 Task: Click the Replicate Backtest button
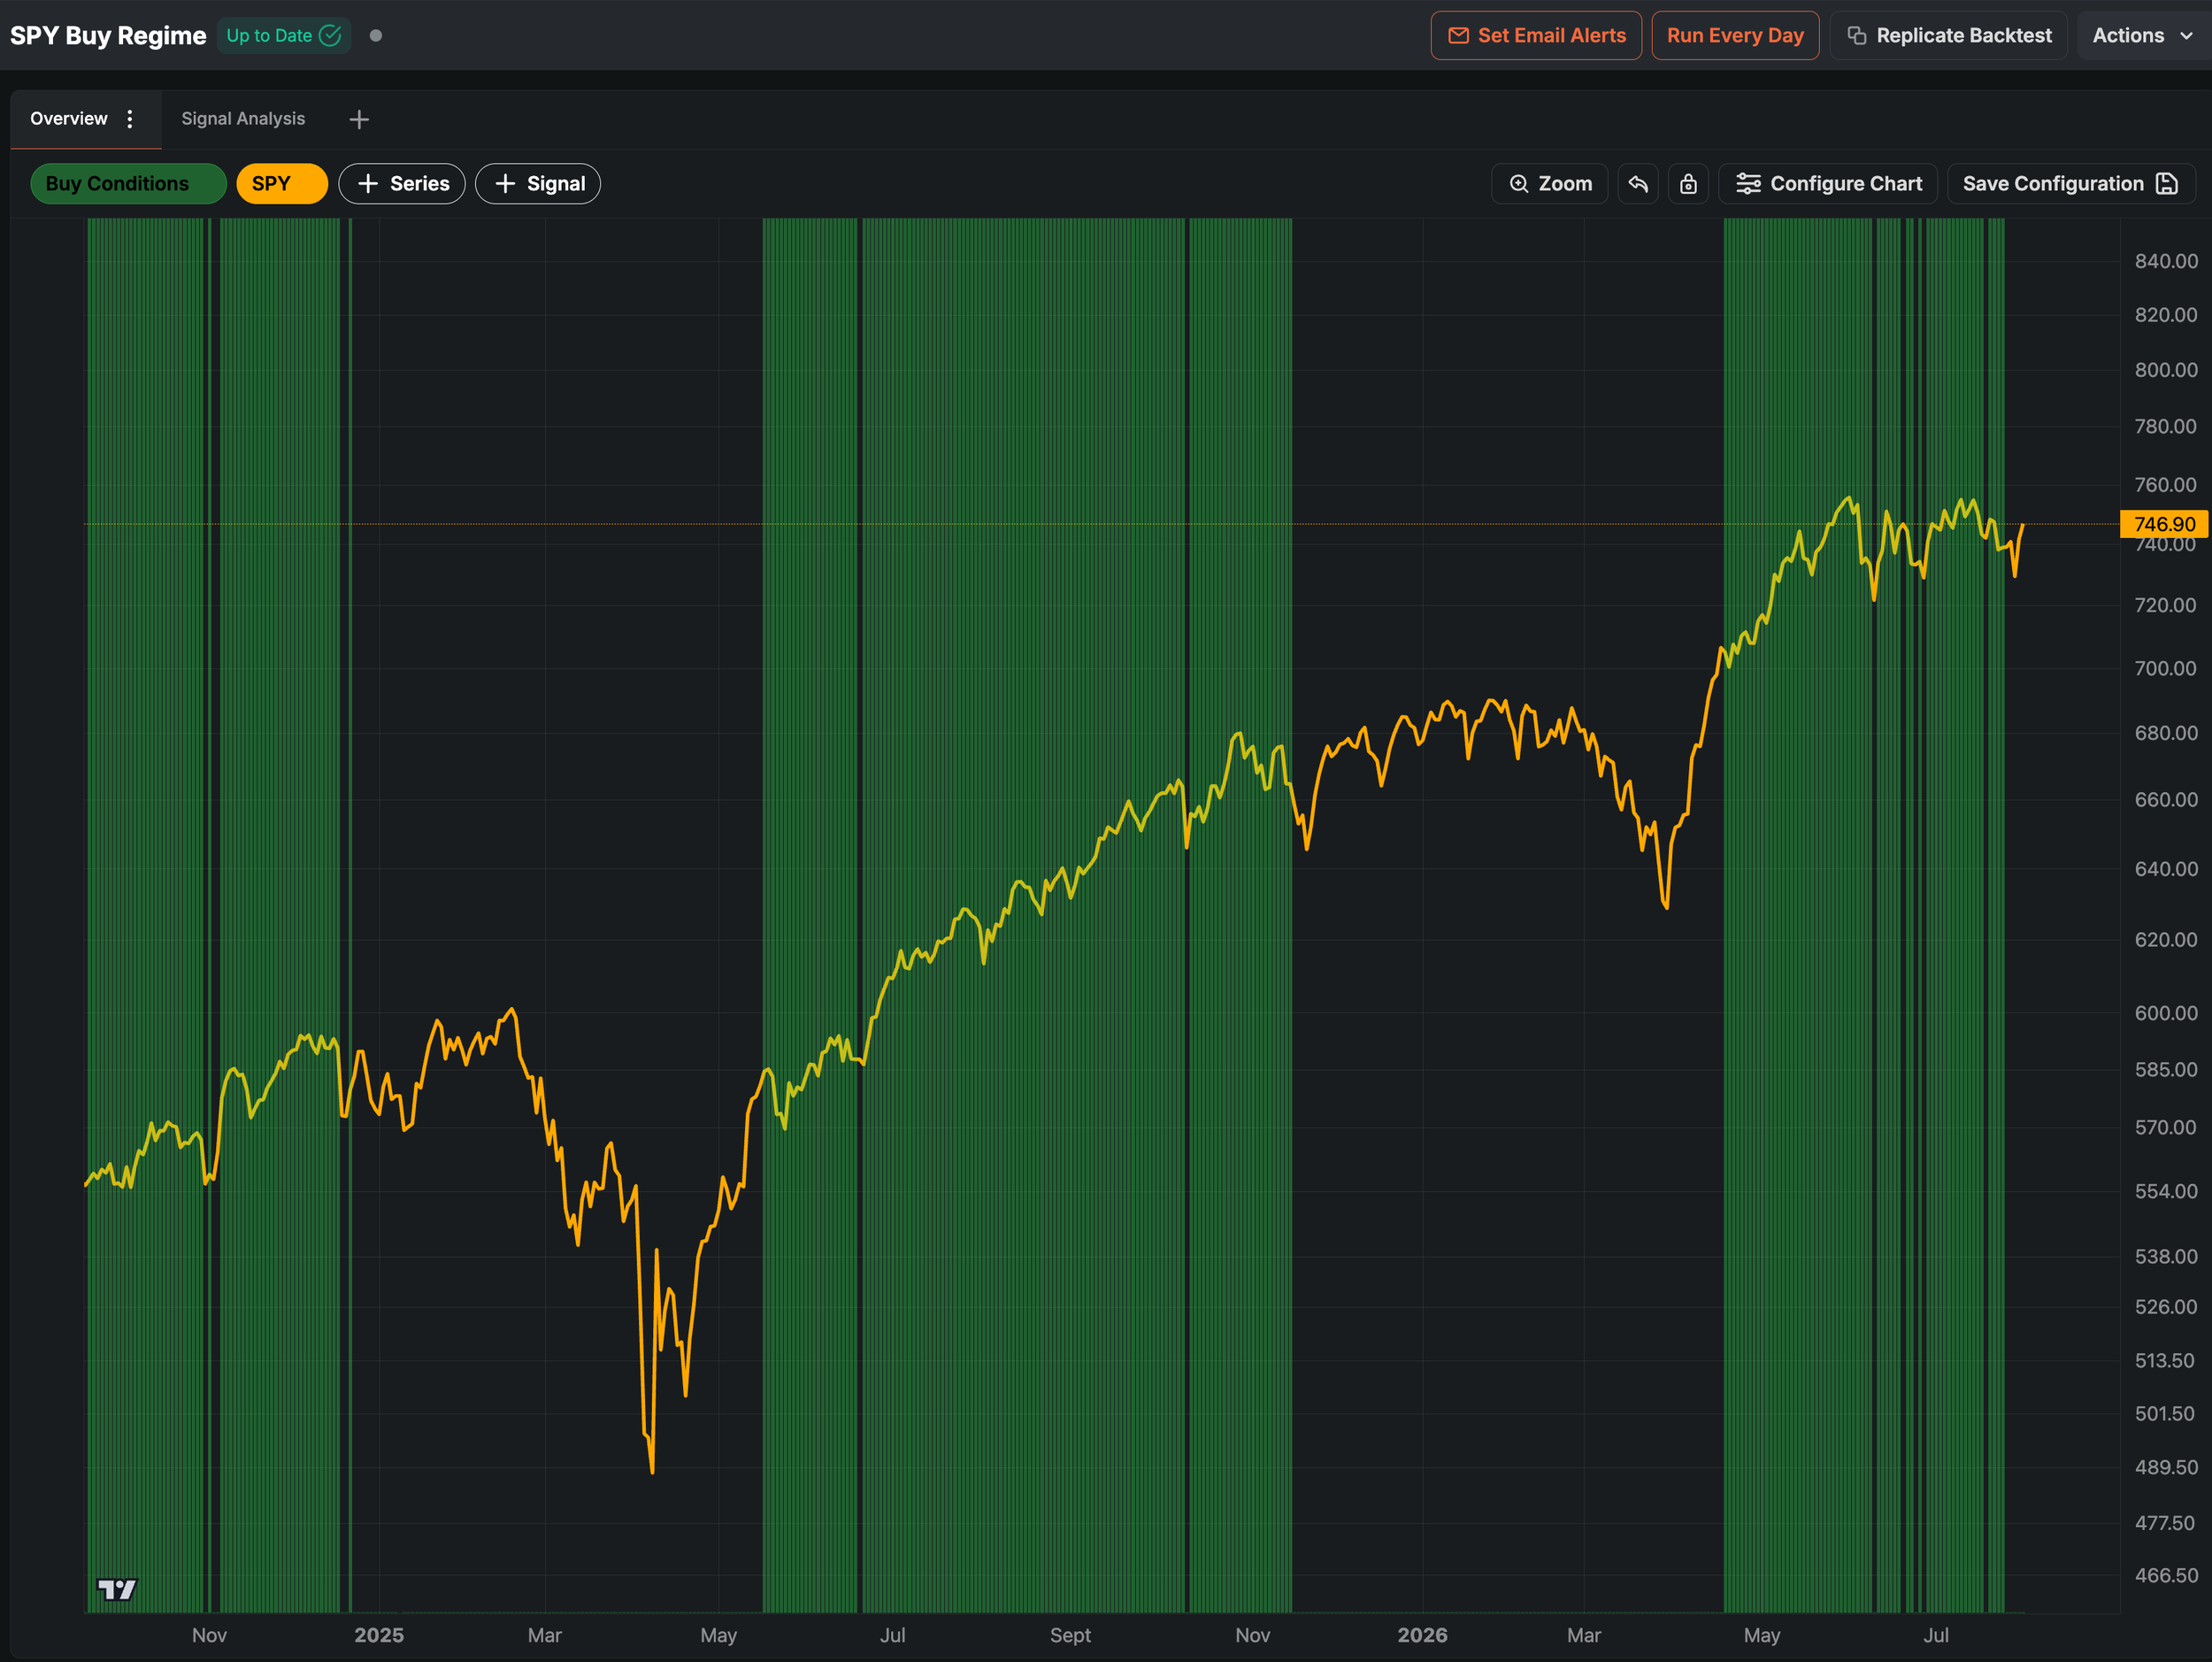[1949, 36]
